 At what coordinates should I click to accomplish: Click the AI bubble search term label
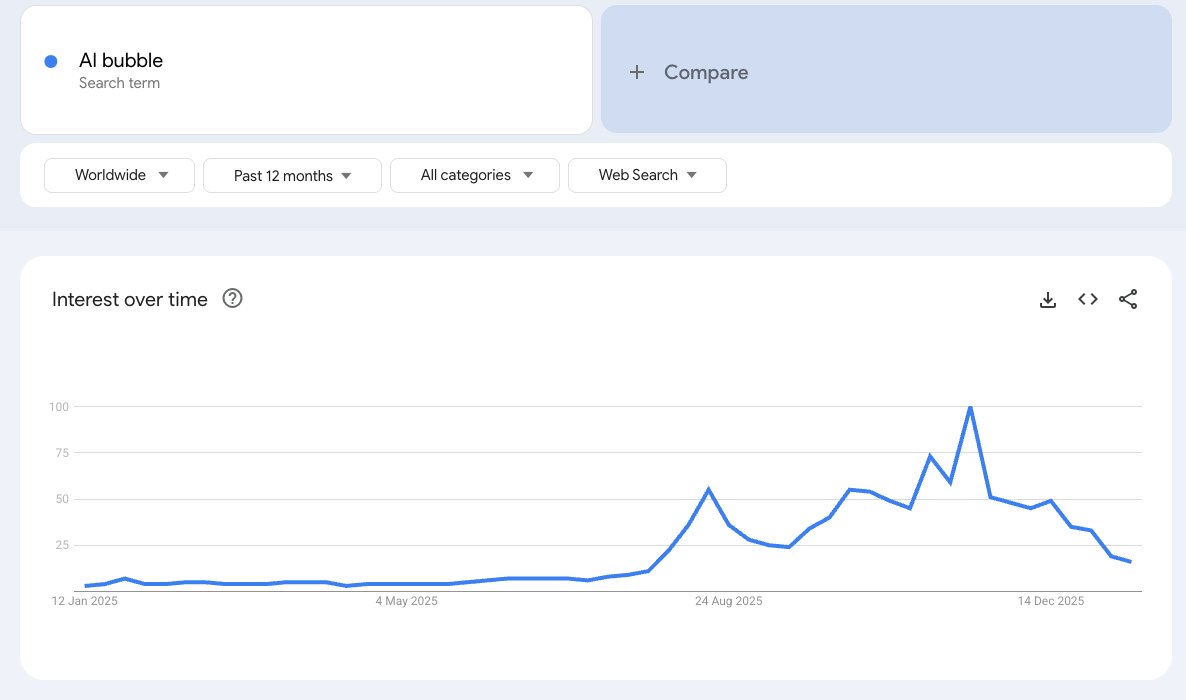point(120,60)
